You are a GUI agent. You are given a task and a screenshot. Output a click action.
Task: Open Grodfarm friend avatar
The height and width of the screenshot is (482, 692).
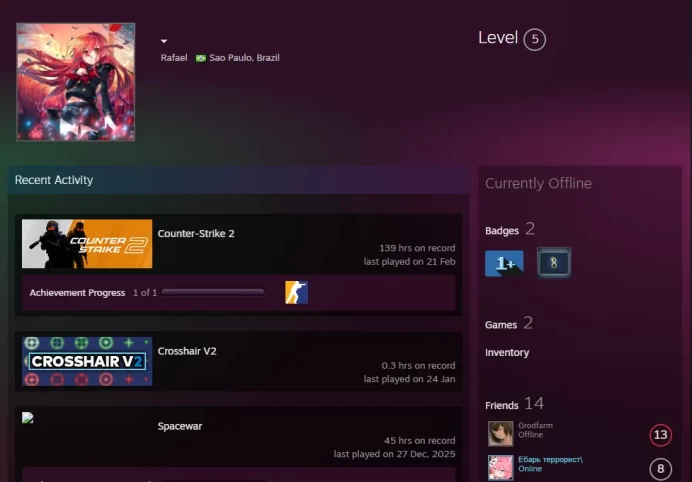[500, 433]
